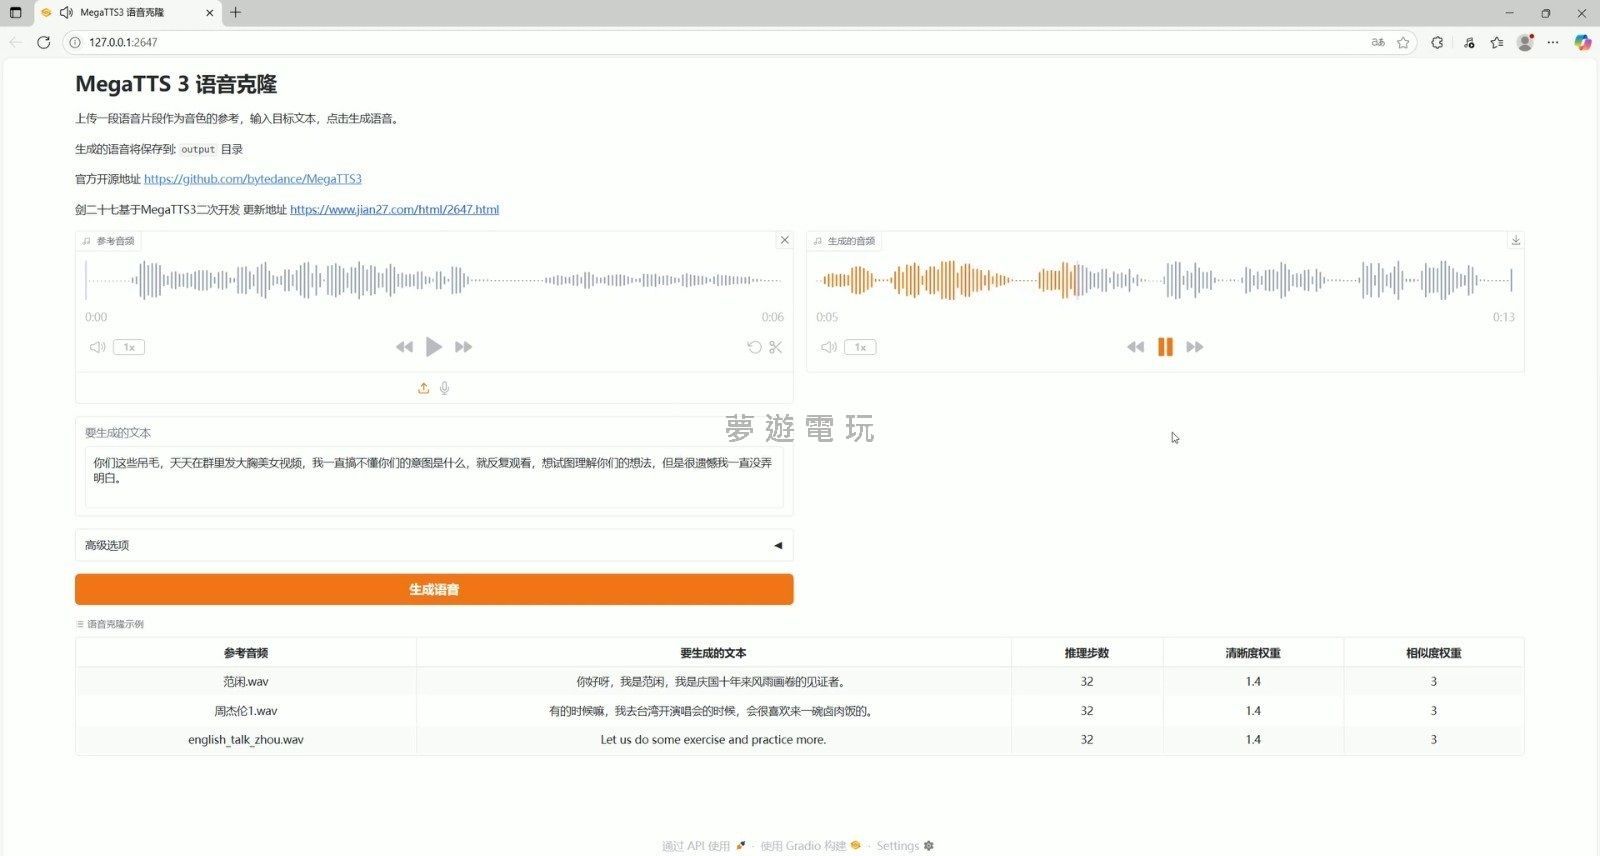1600x856 pixels.
Task: Open browser settings and more menu
Action: (x=1553, y=42)
